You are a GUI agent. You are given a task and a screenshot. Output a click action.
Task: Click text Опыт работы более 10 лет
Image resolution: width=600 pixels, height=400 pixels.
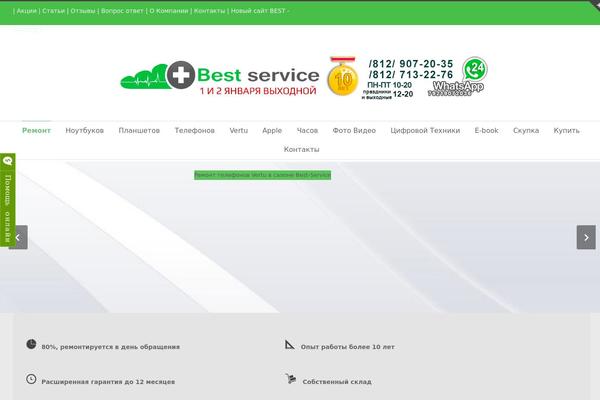click(x=347, y=347)
